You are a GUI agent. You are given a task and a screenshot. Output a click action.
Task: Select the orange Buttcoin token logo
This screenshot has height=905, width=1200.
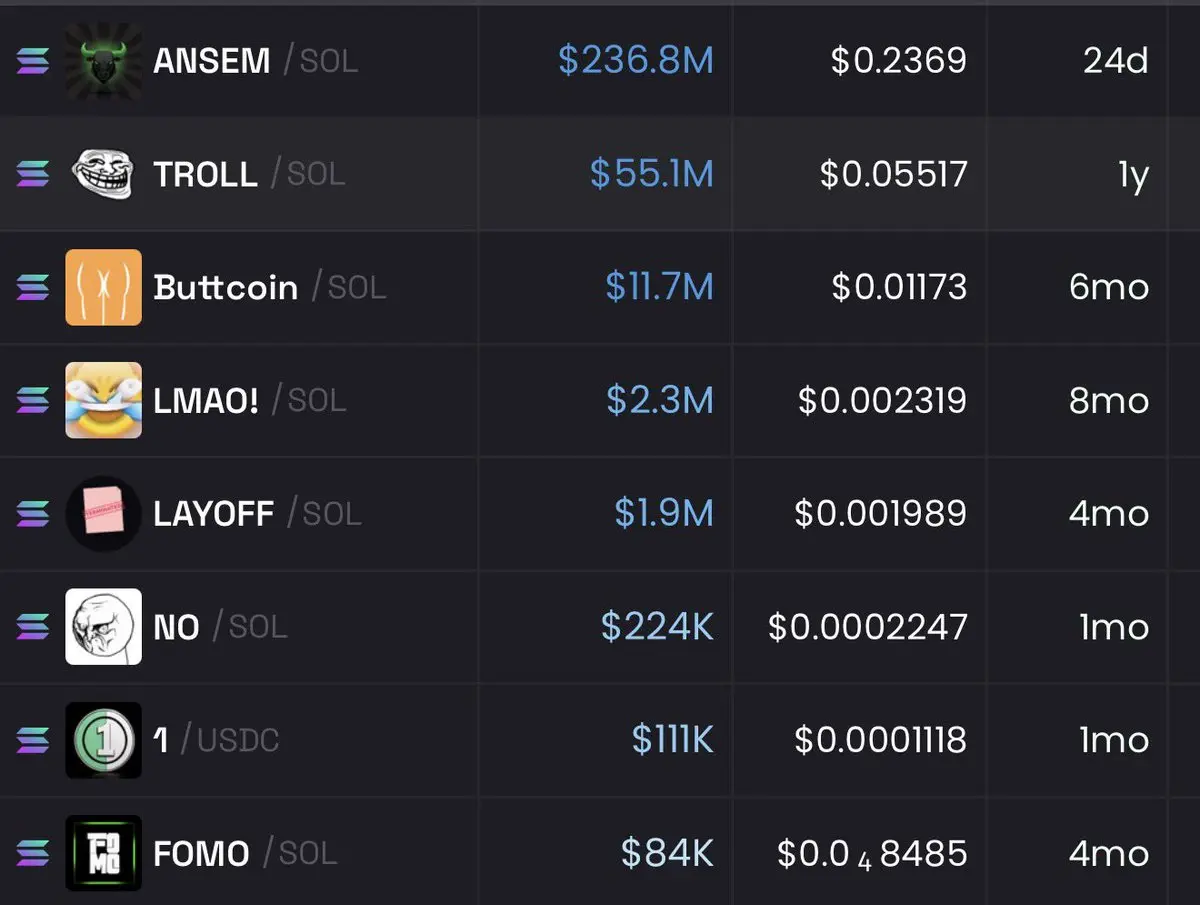coord(103,287)
